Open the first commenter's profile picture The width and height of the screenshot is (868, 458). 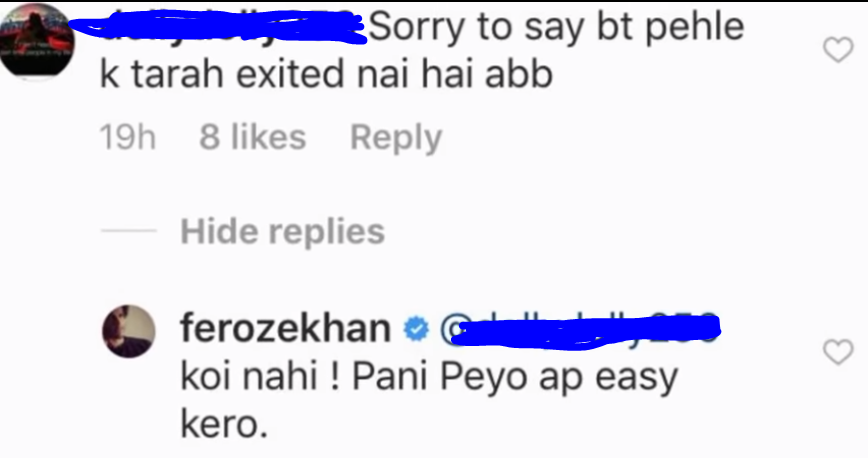37,42
